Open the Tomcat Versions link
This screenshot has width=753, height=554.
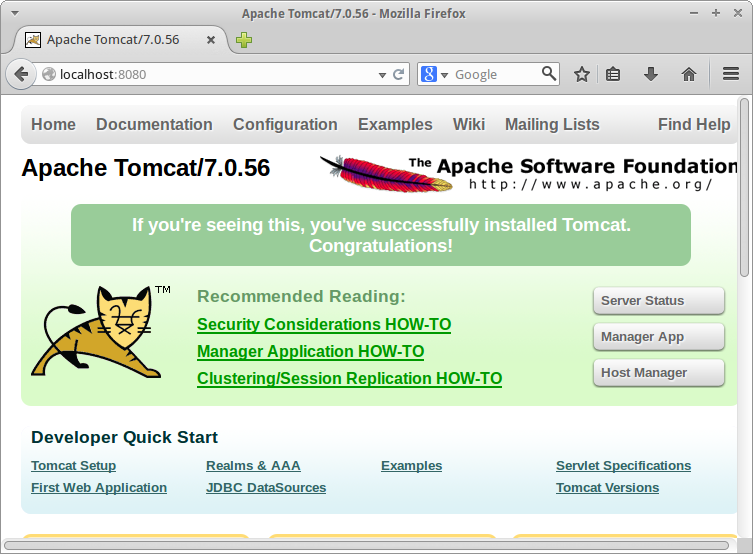607,488
